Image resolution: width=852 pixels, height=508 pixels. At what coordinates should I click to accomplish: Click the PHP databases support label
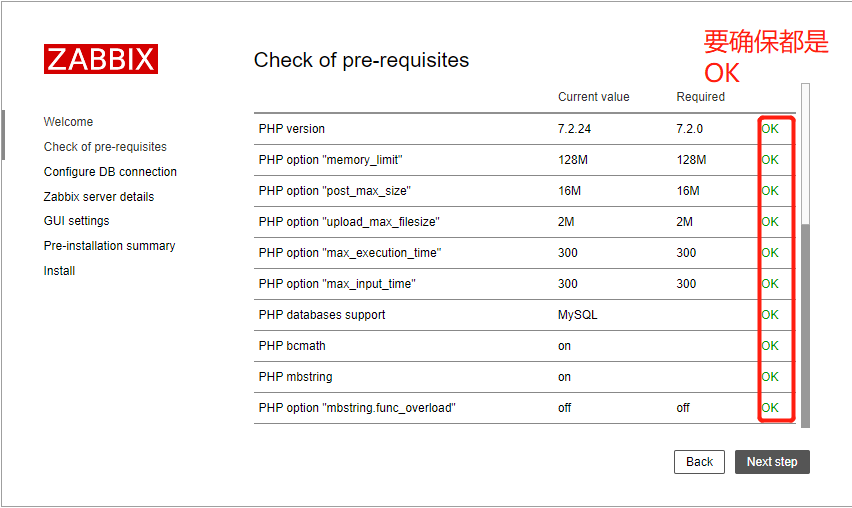[x=321, y=315]
